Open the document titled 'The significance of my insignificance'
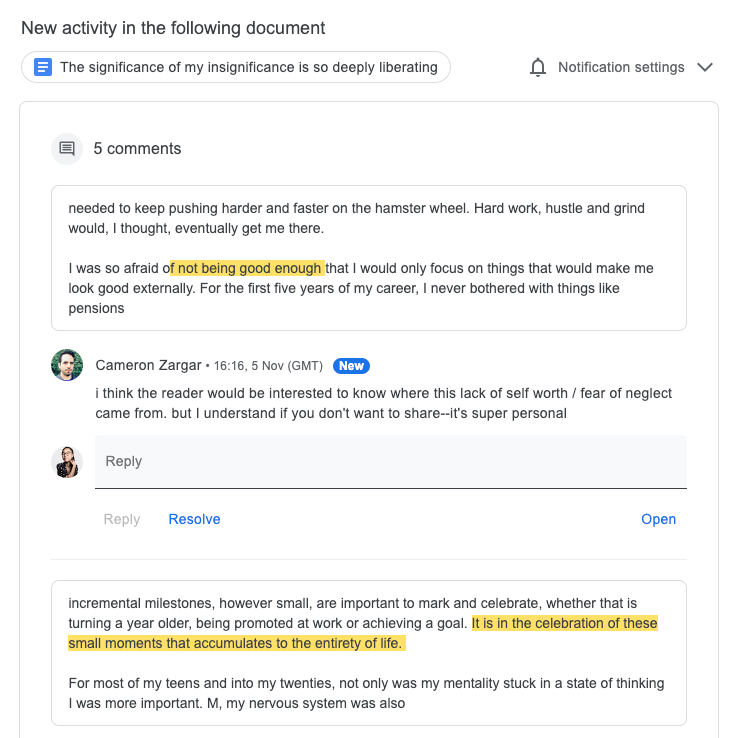The image size is (743, 738). coord(236,67)
